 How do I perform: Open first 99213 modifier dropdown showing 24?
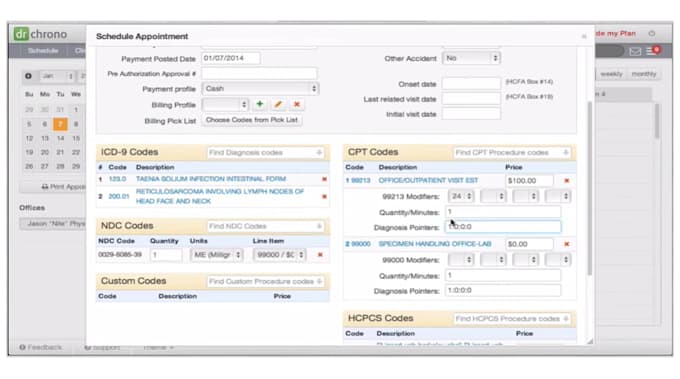click(x=461, y=196)
